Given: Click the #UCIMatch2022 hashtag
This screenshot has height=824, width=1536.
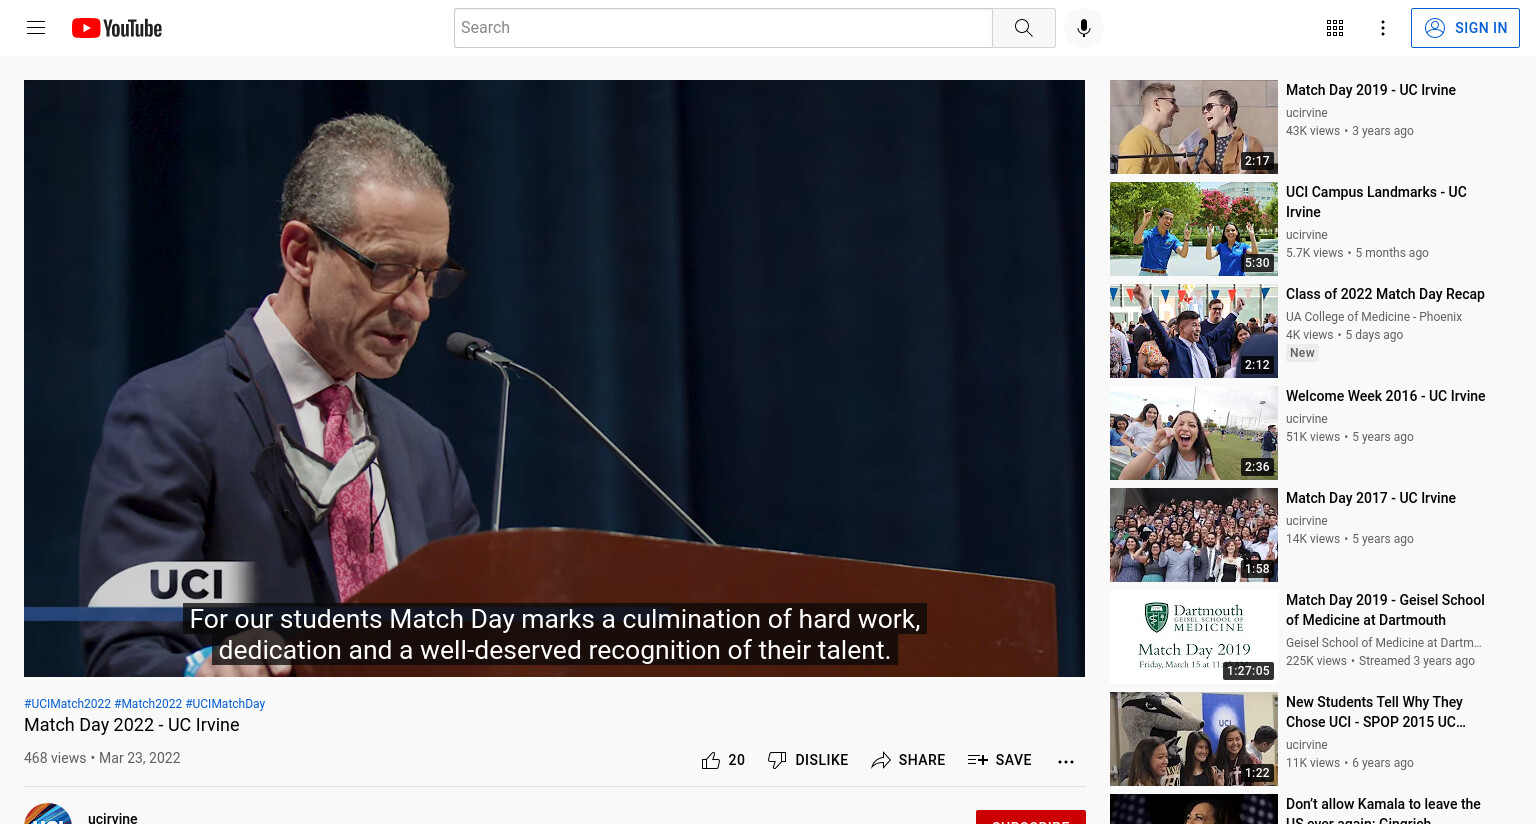Looking at the screenshot, I should point(67,704).
